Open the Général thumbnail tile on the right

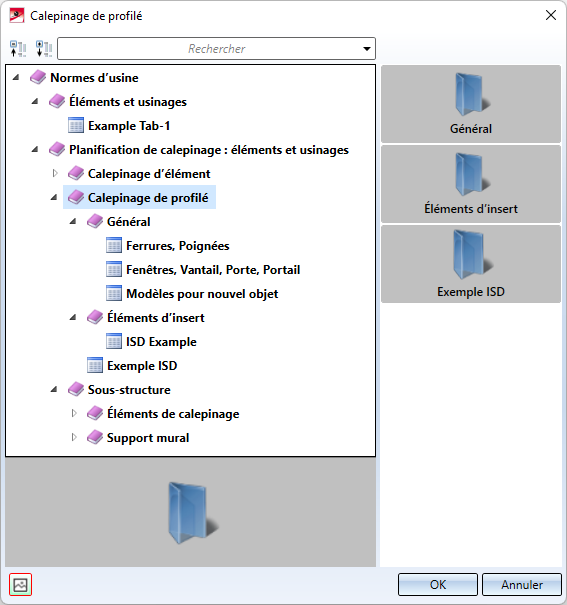coord(471,104)
